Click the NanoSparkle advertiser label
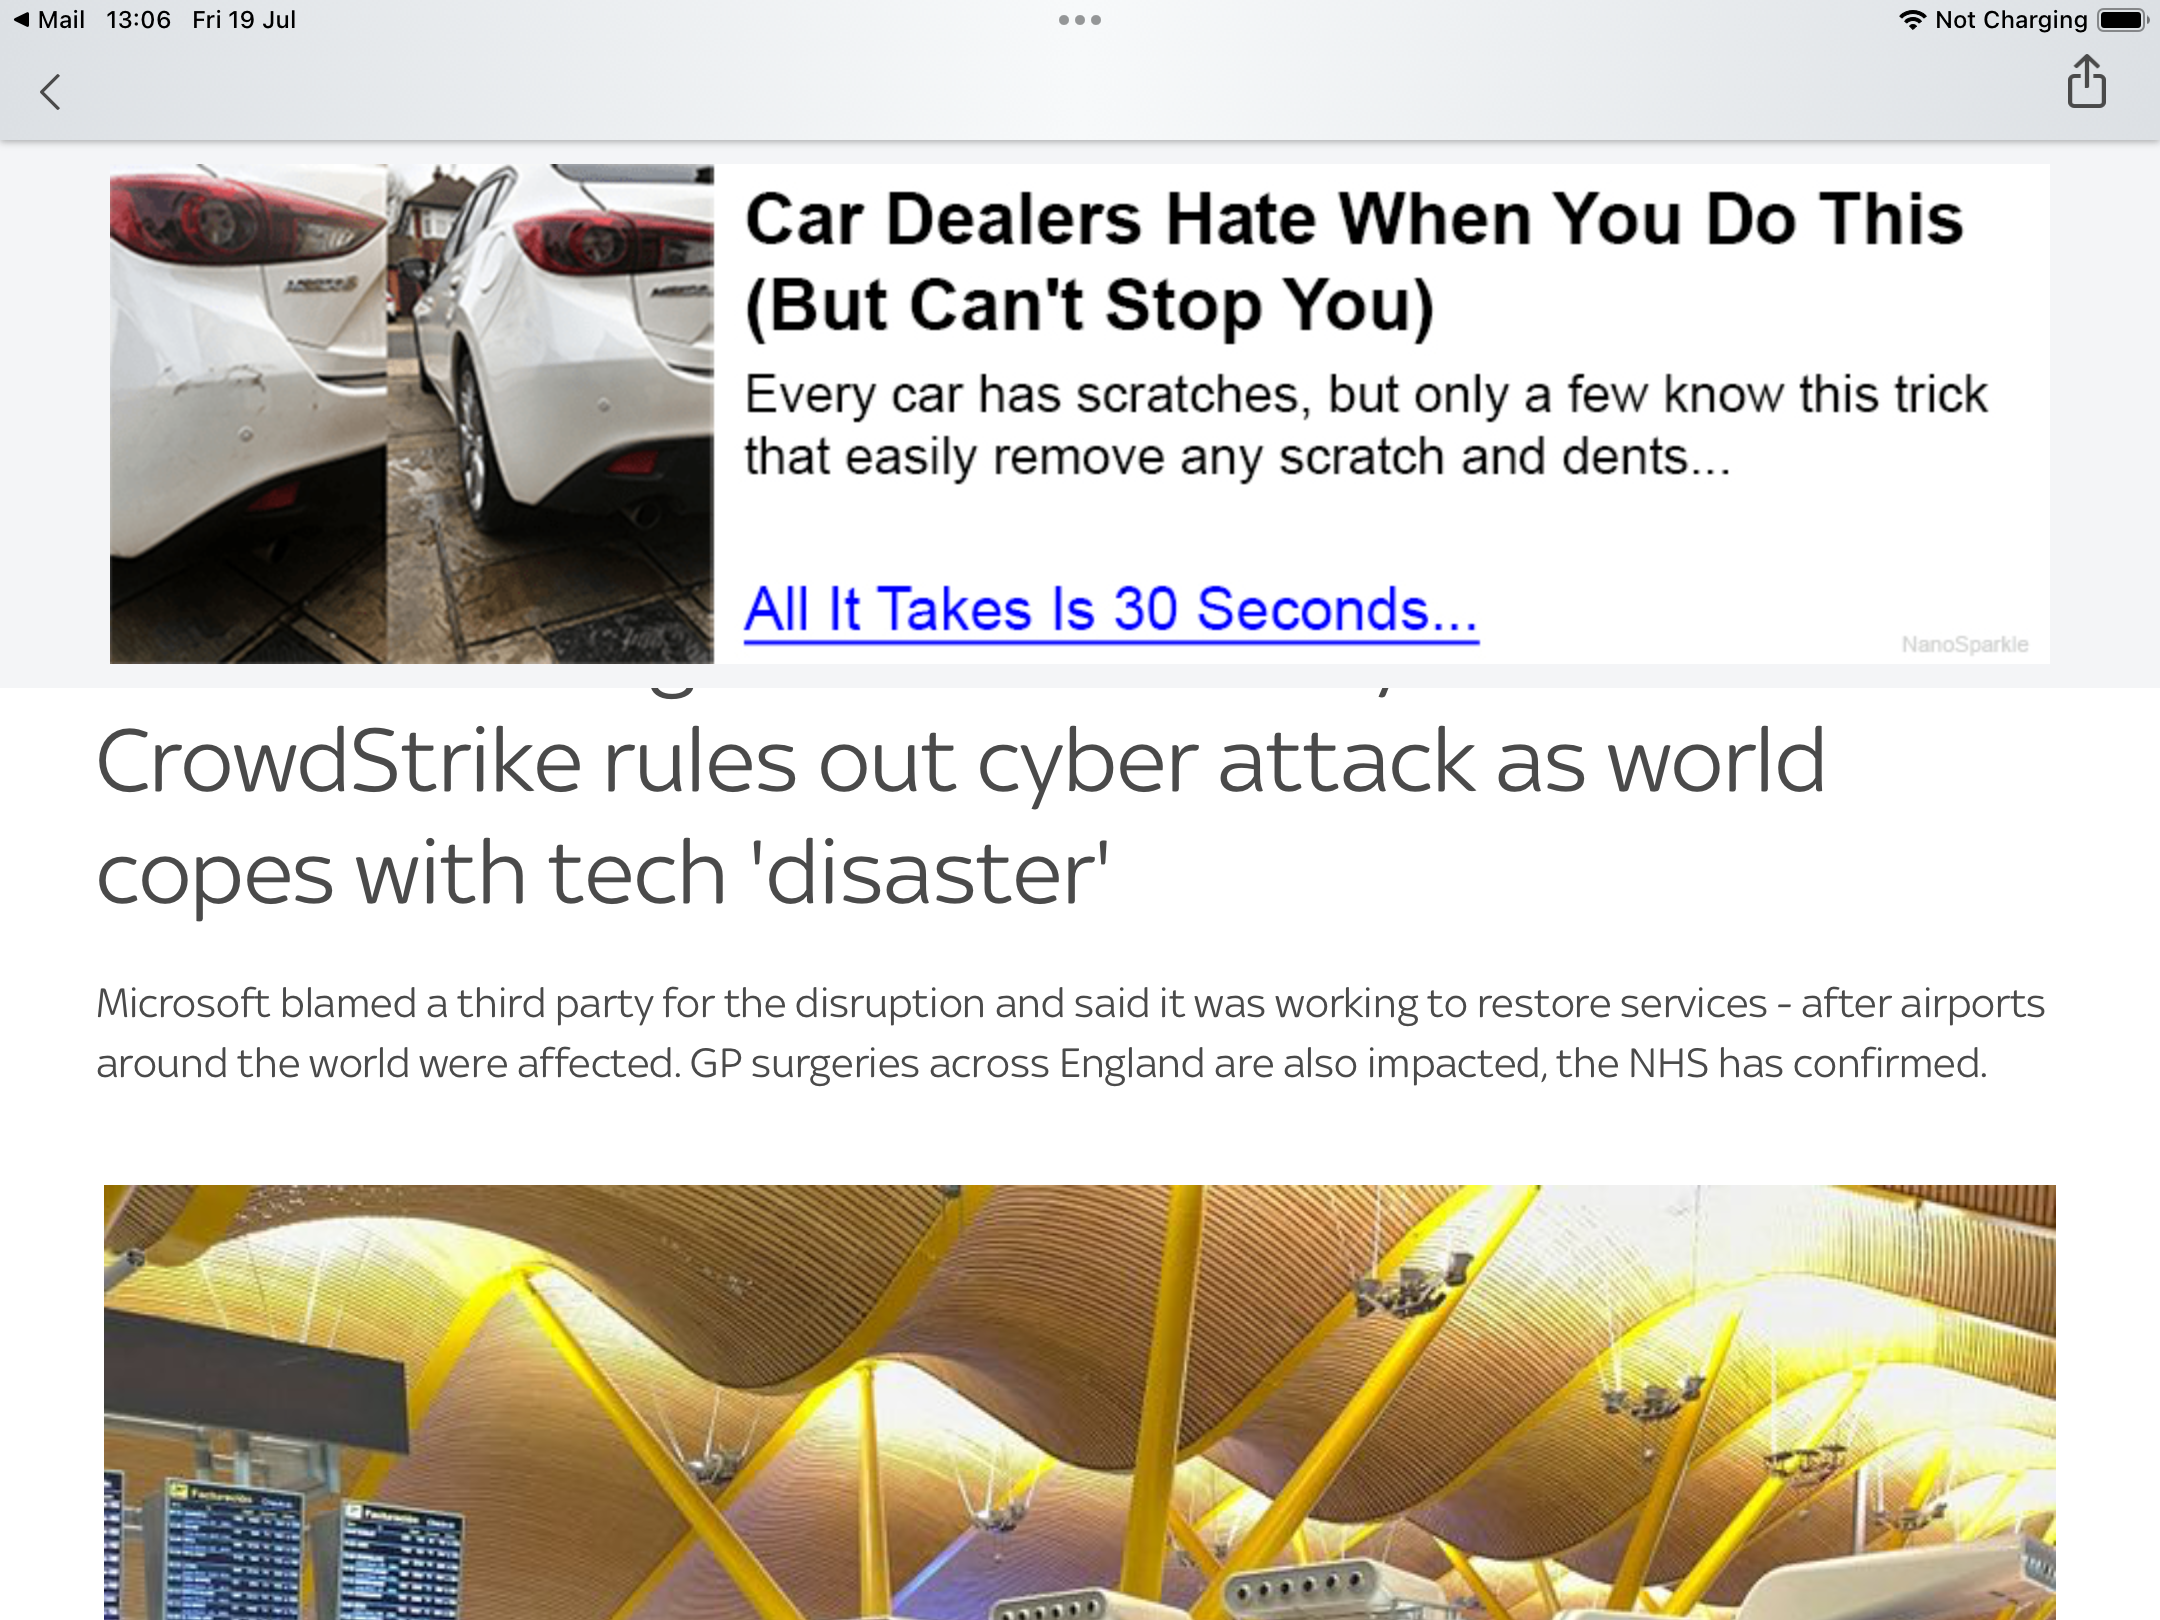2160x1620 pixels. tap(1964, 644)
